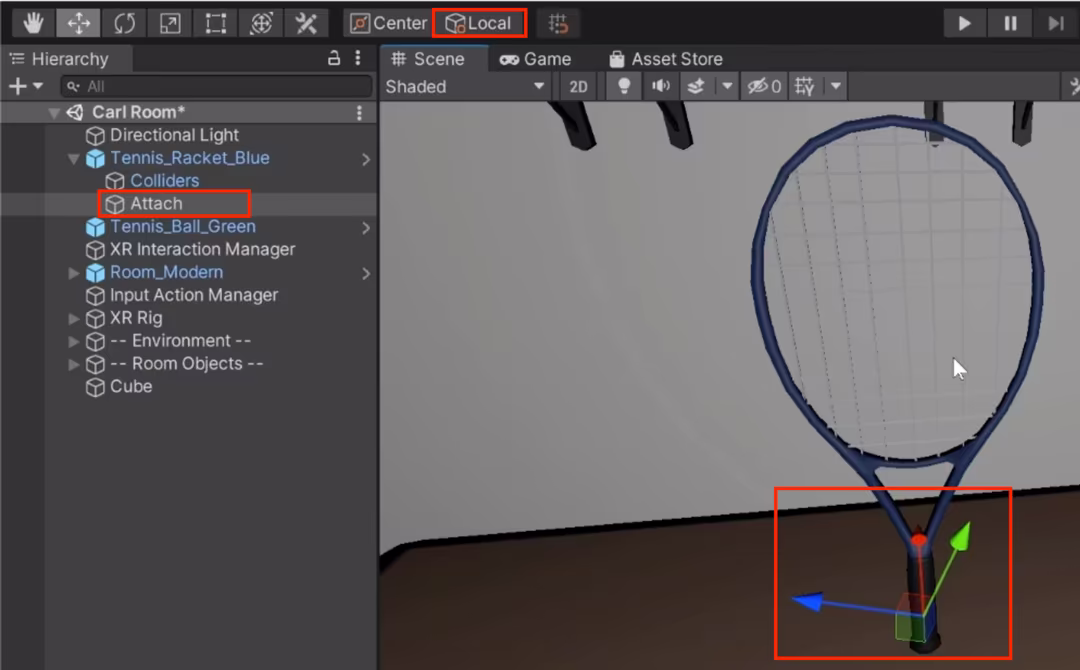Toggle scene lighting bulb
1080x670 pixels.
[x=624, y=86]
